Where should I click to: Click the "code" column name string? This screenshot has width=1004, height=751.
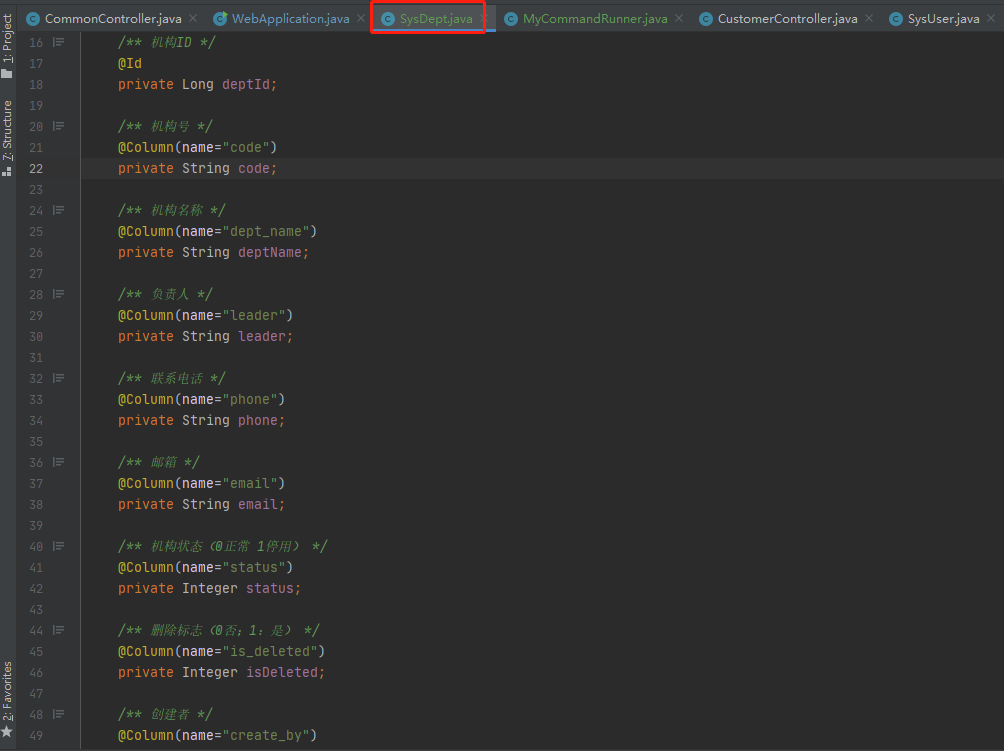[246, 147]
